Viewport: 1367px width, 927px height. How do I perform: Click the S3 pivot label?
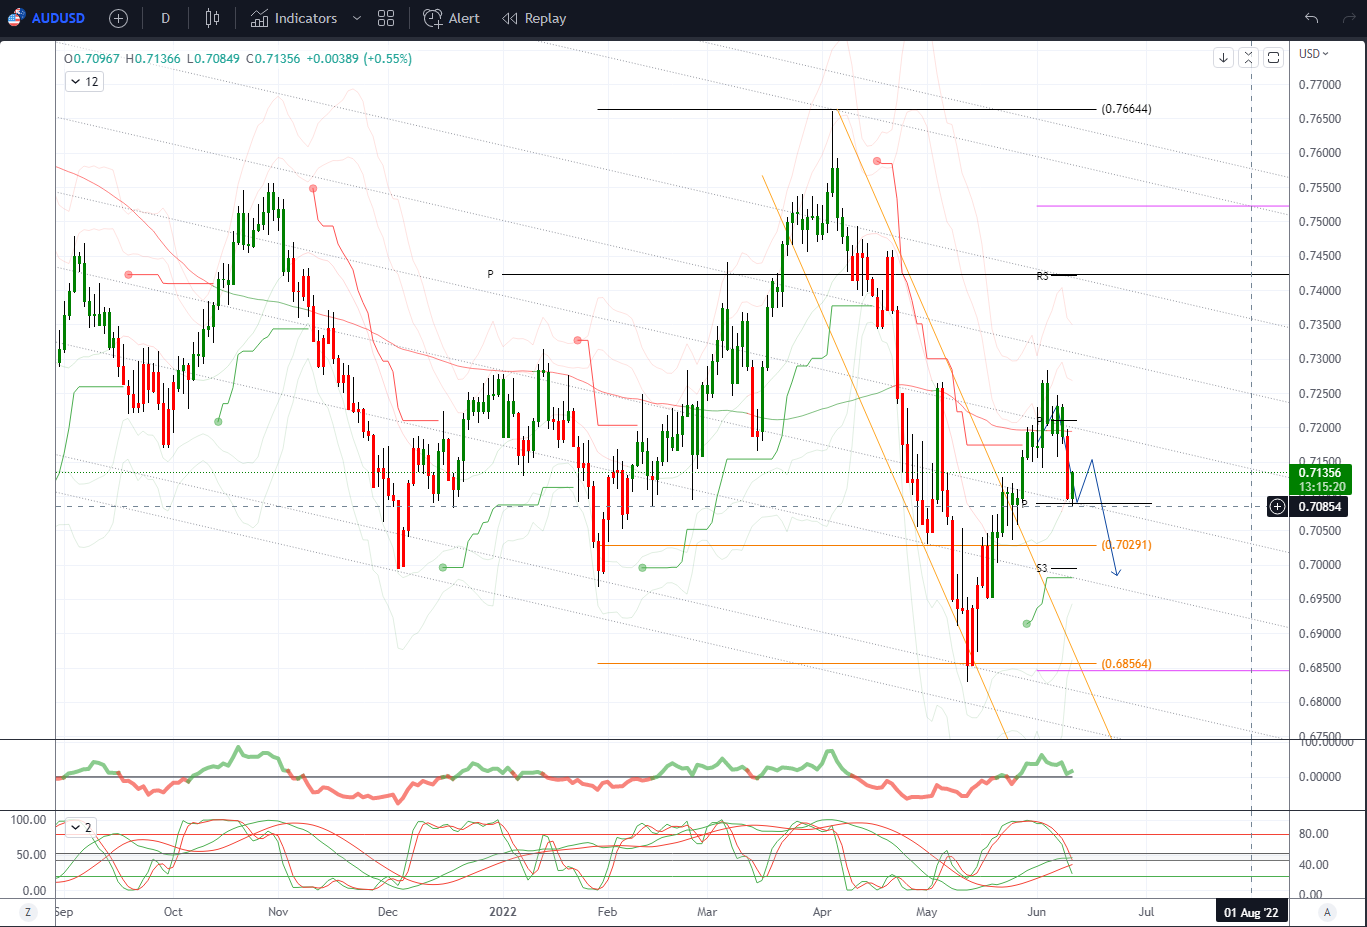point(1041,569)
